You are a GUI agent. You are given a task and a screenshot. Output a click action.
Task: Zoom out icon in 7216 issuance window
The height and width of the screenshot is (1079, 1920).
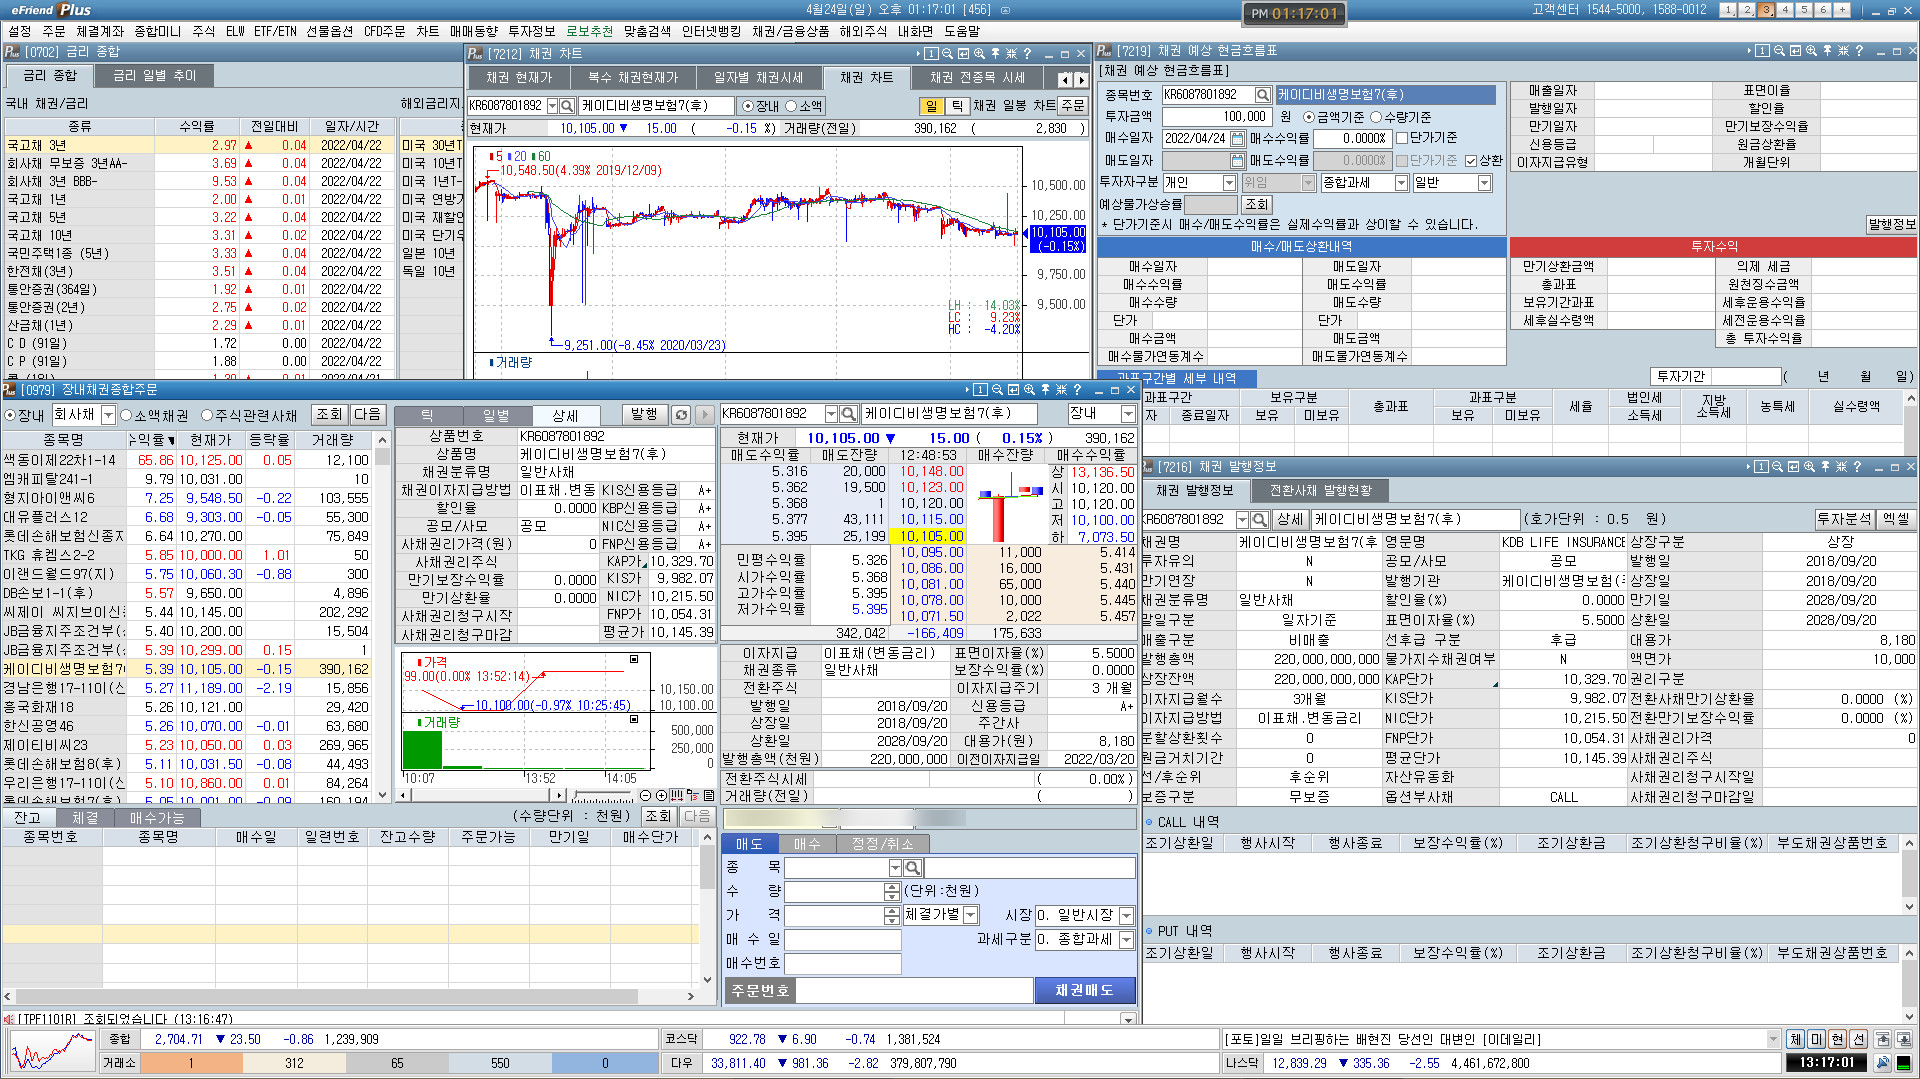(x=1777, y=467)
